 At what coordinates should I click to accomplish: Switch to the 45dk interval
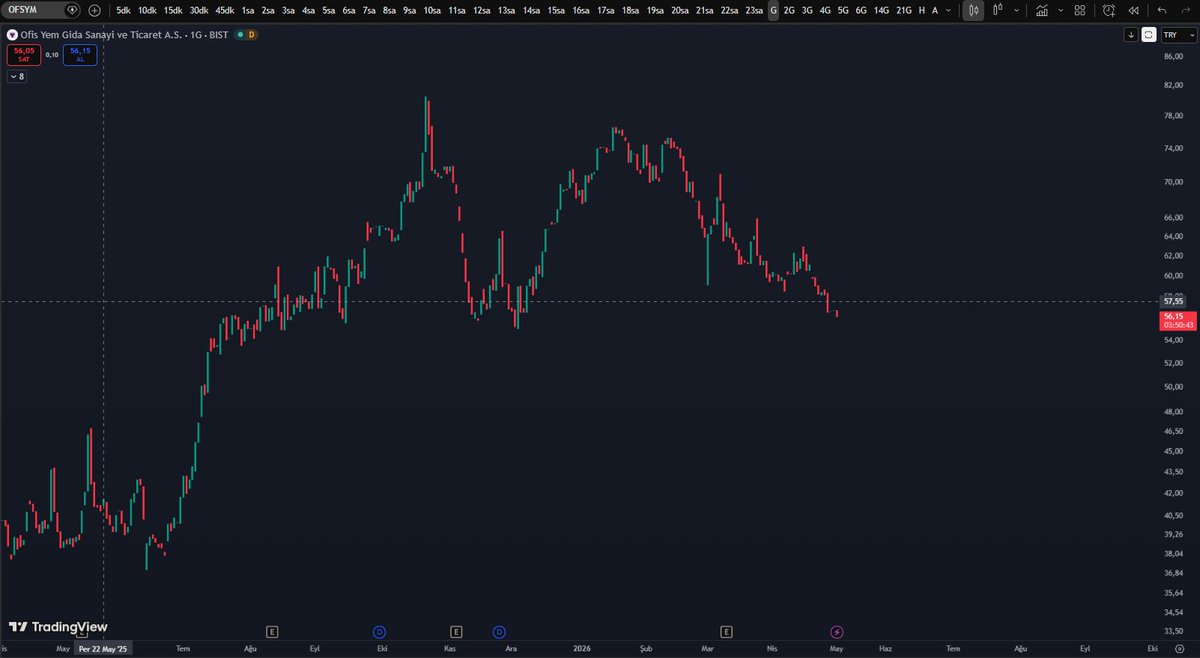coord(225,10)
